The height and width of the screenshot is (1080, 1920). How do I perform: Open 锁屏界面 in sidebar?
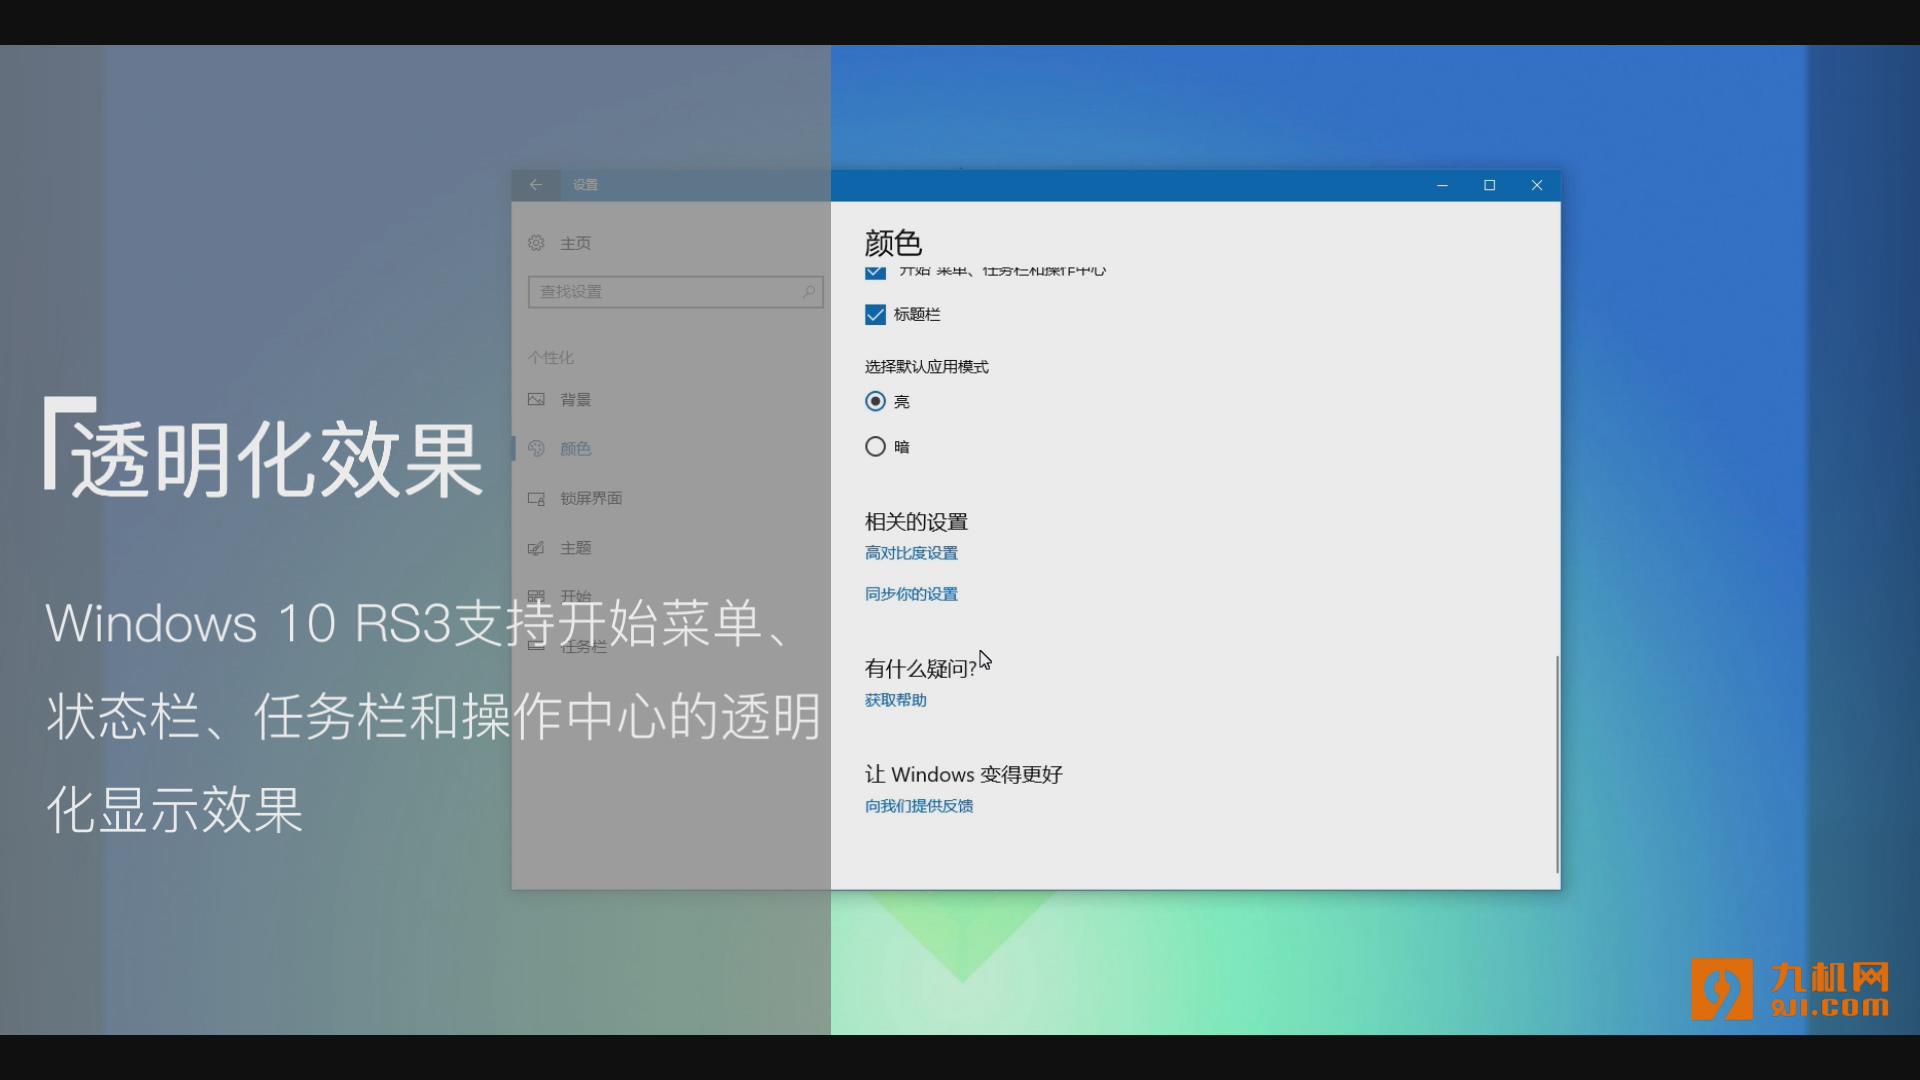591,498
